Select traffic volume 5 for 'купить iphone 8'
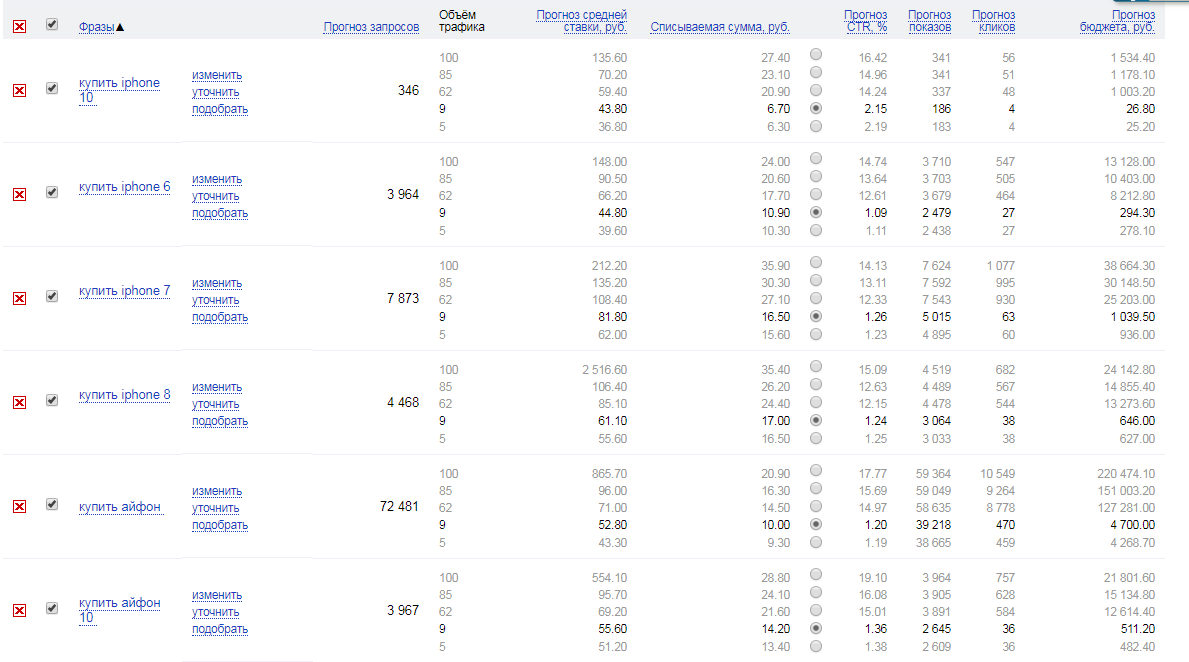Image resolution: width=1189 pixels, height=662 pixels. point(816,438)
